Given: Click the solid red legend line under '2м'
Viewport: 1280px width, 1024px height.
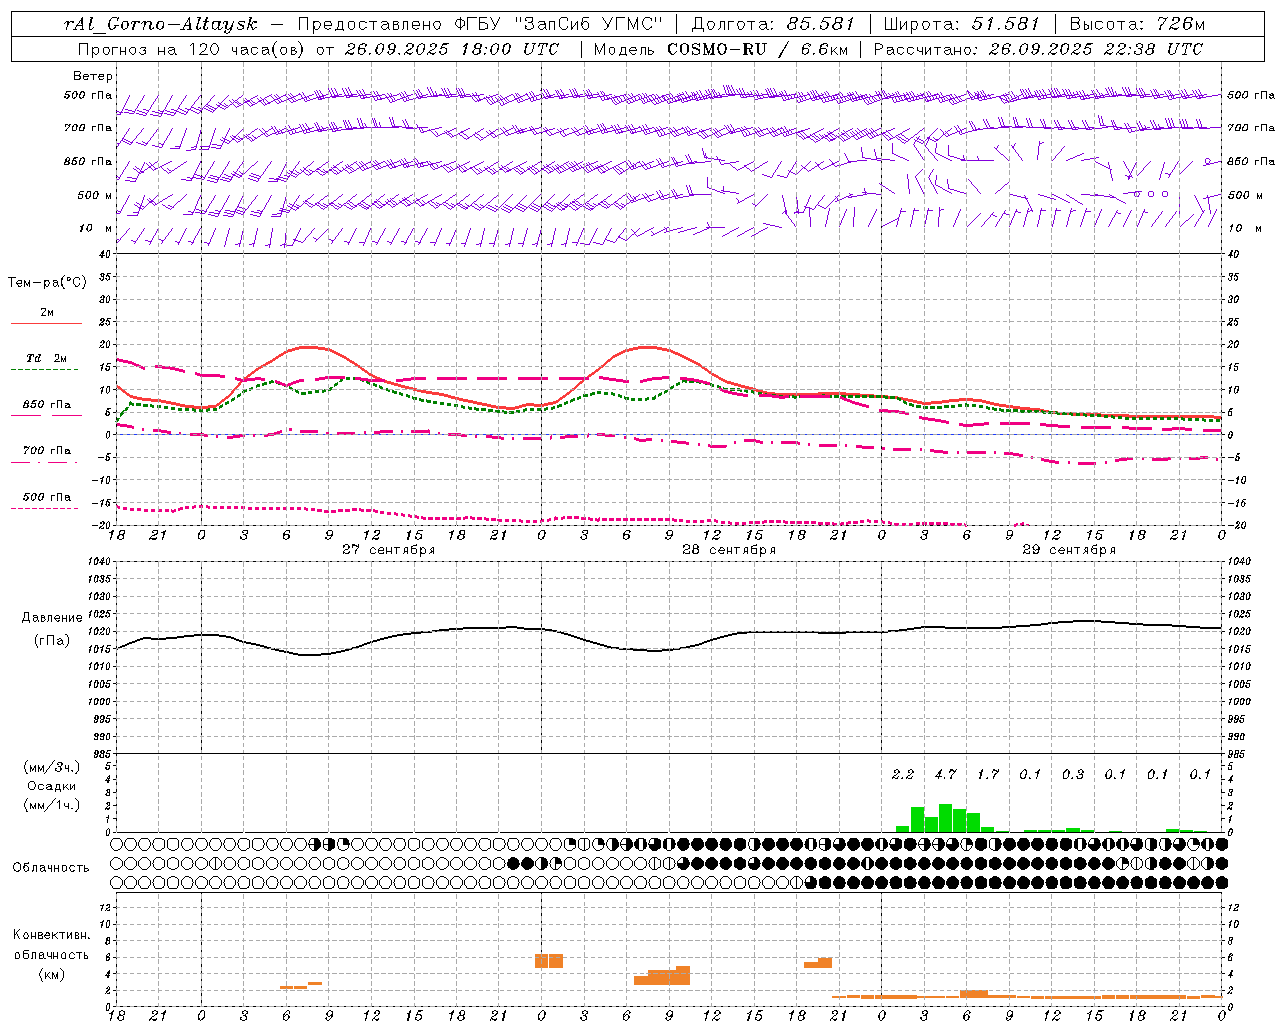Looking at the screenshot, I should [x=46, y=323].
